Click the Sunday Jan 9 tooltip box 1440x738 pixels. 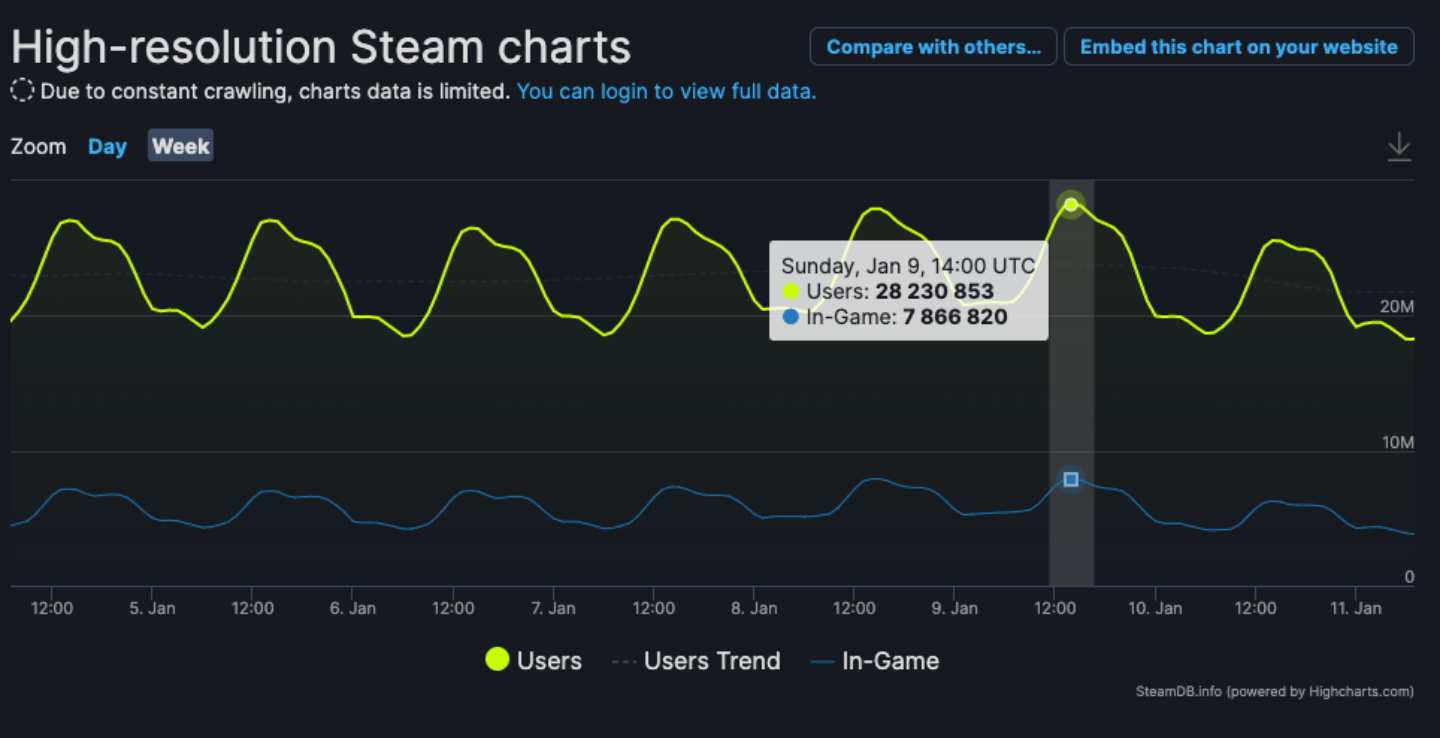pos(908,290)
